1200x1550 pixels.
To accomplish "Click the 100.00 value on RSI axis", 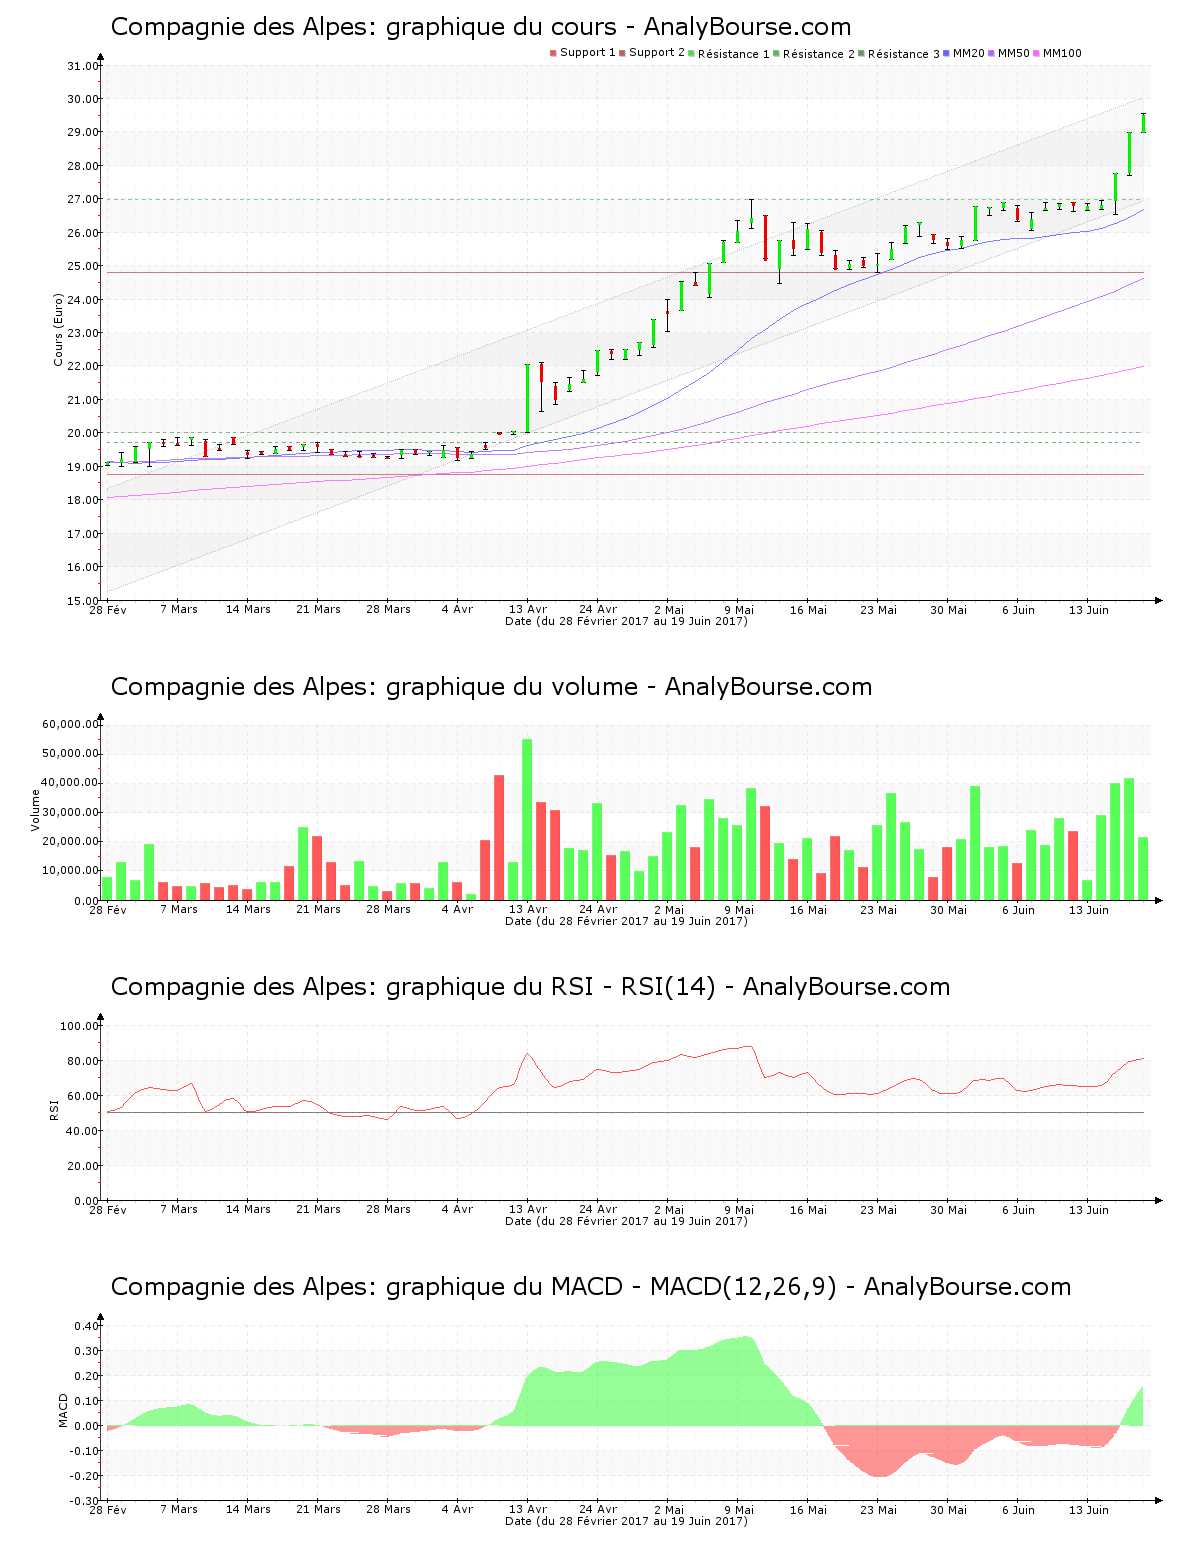I will point(79,1026).
